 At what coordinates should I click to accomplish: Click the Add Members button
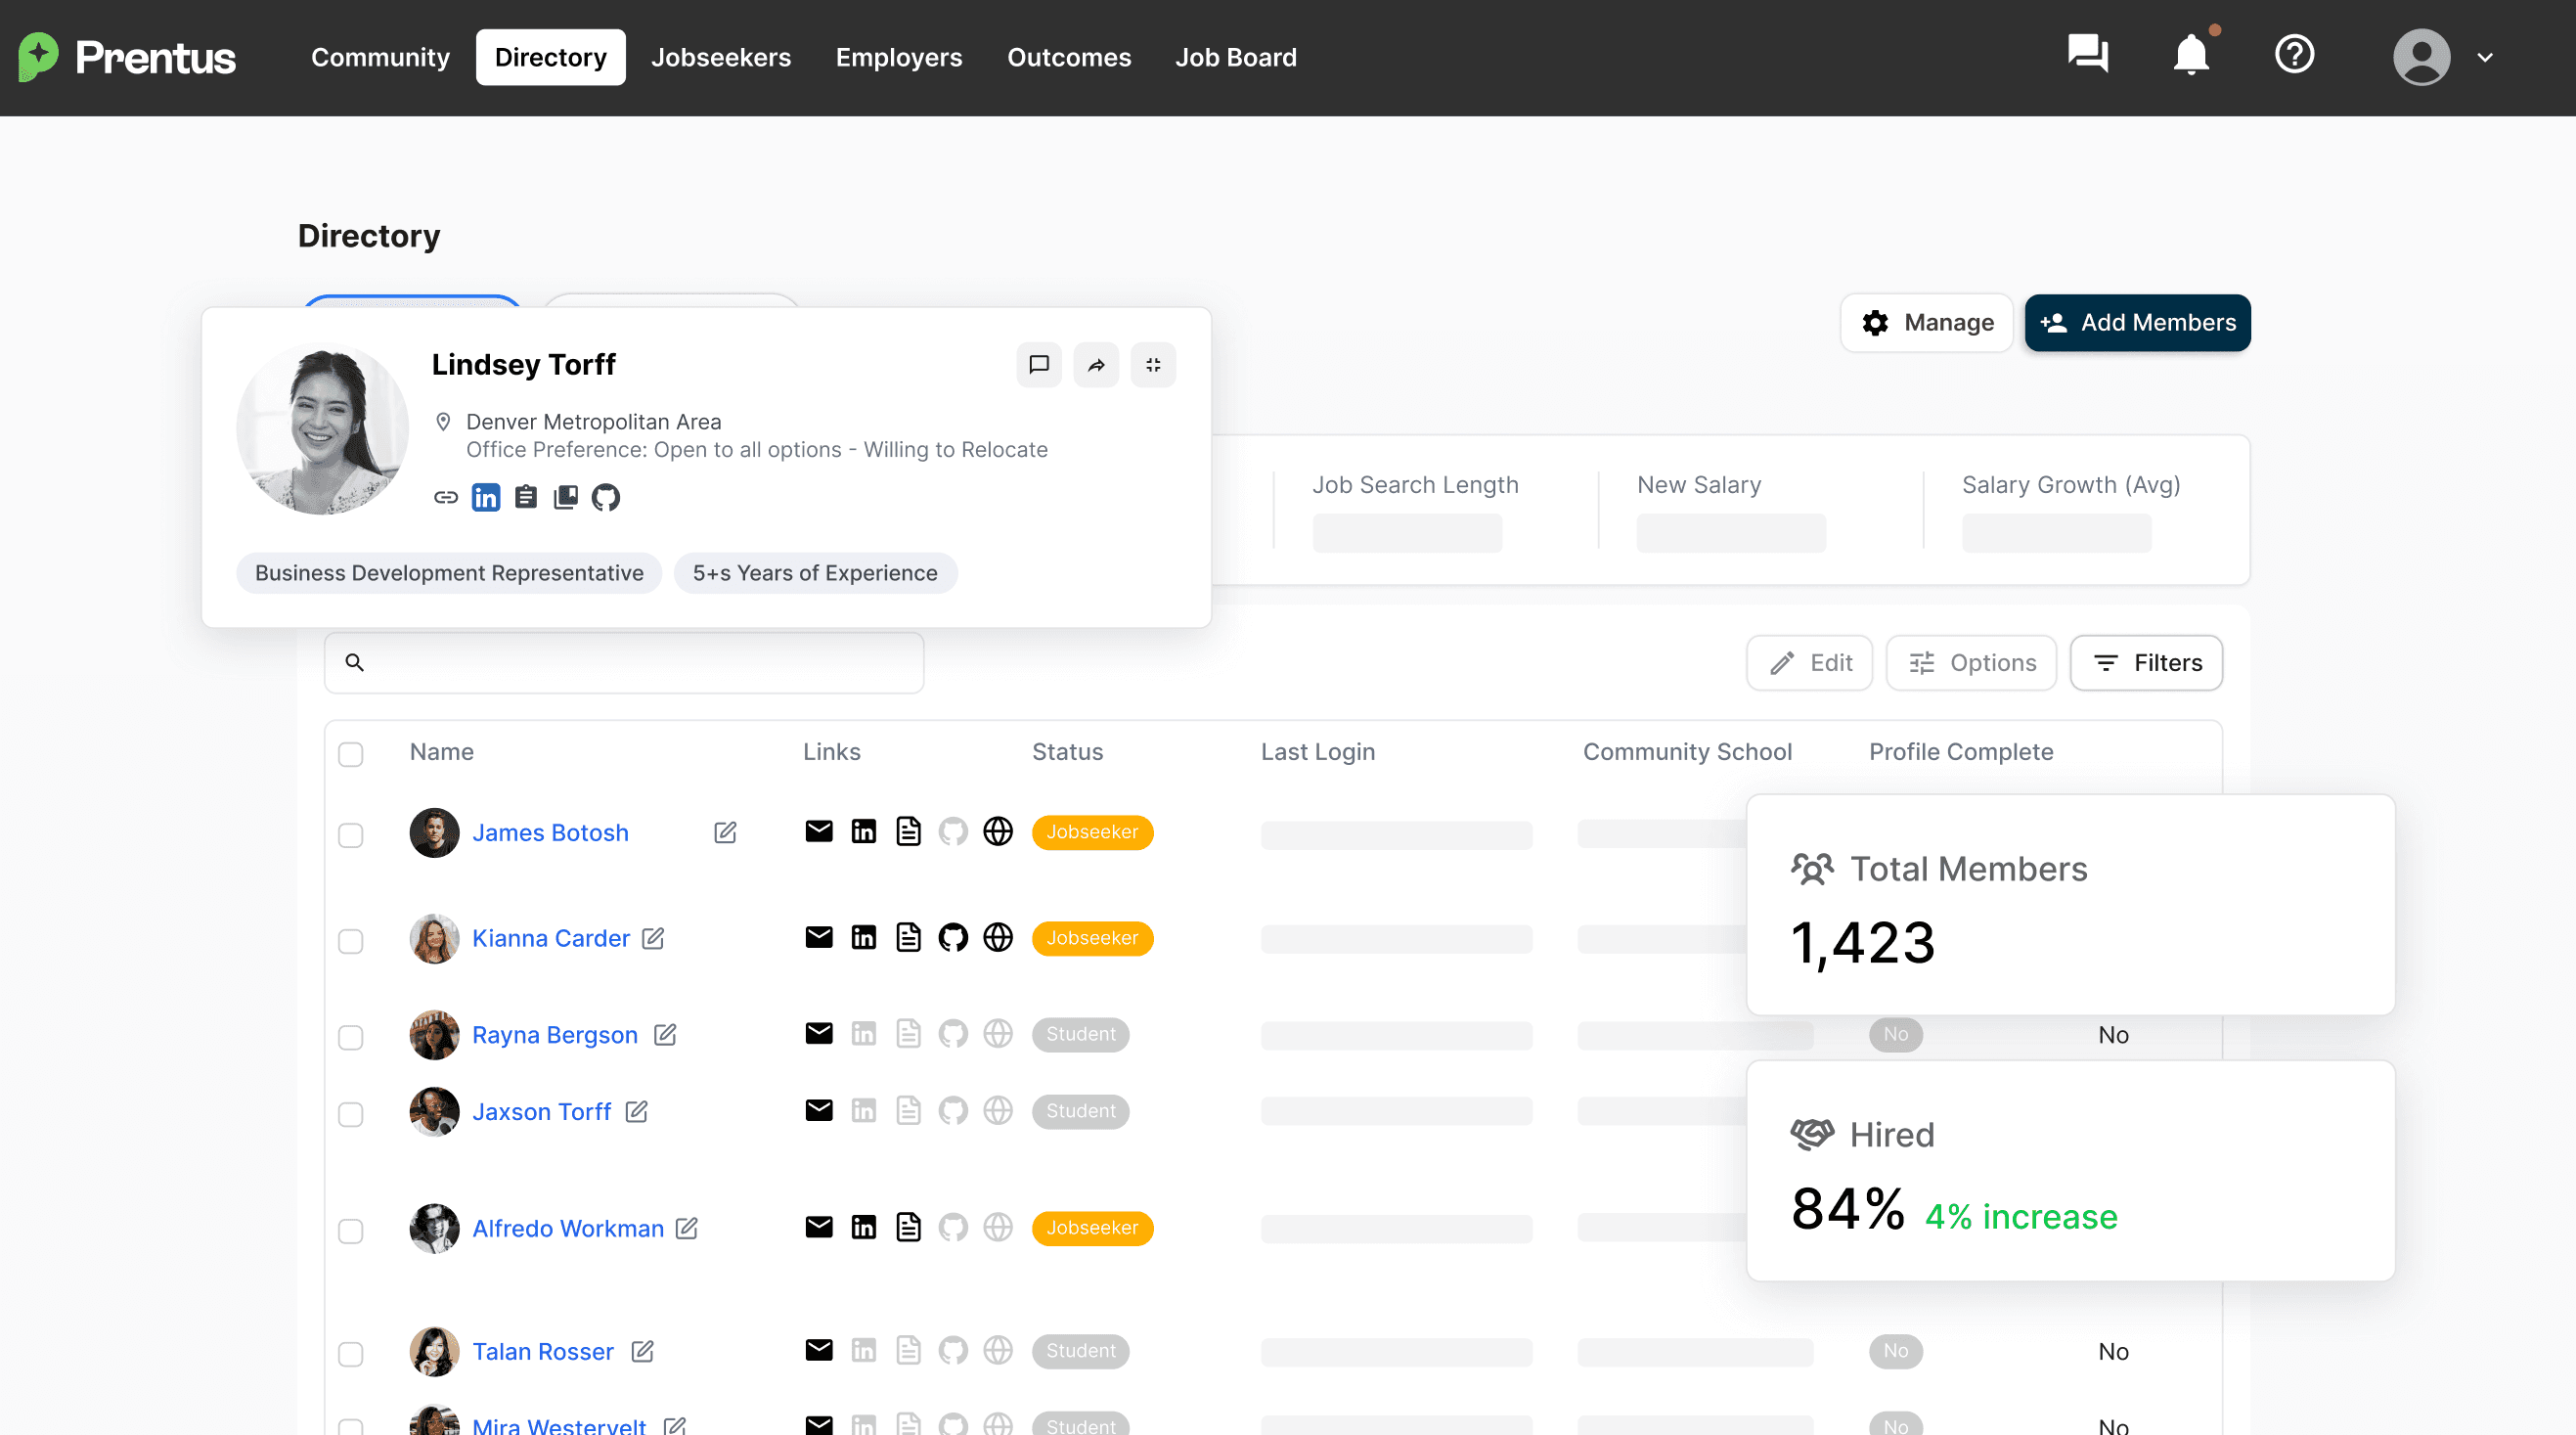click(2137, 323)
